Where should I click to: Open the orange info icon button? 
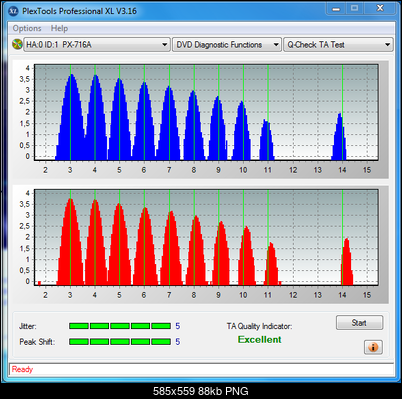click(373, 347)
